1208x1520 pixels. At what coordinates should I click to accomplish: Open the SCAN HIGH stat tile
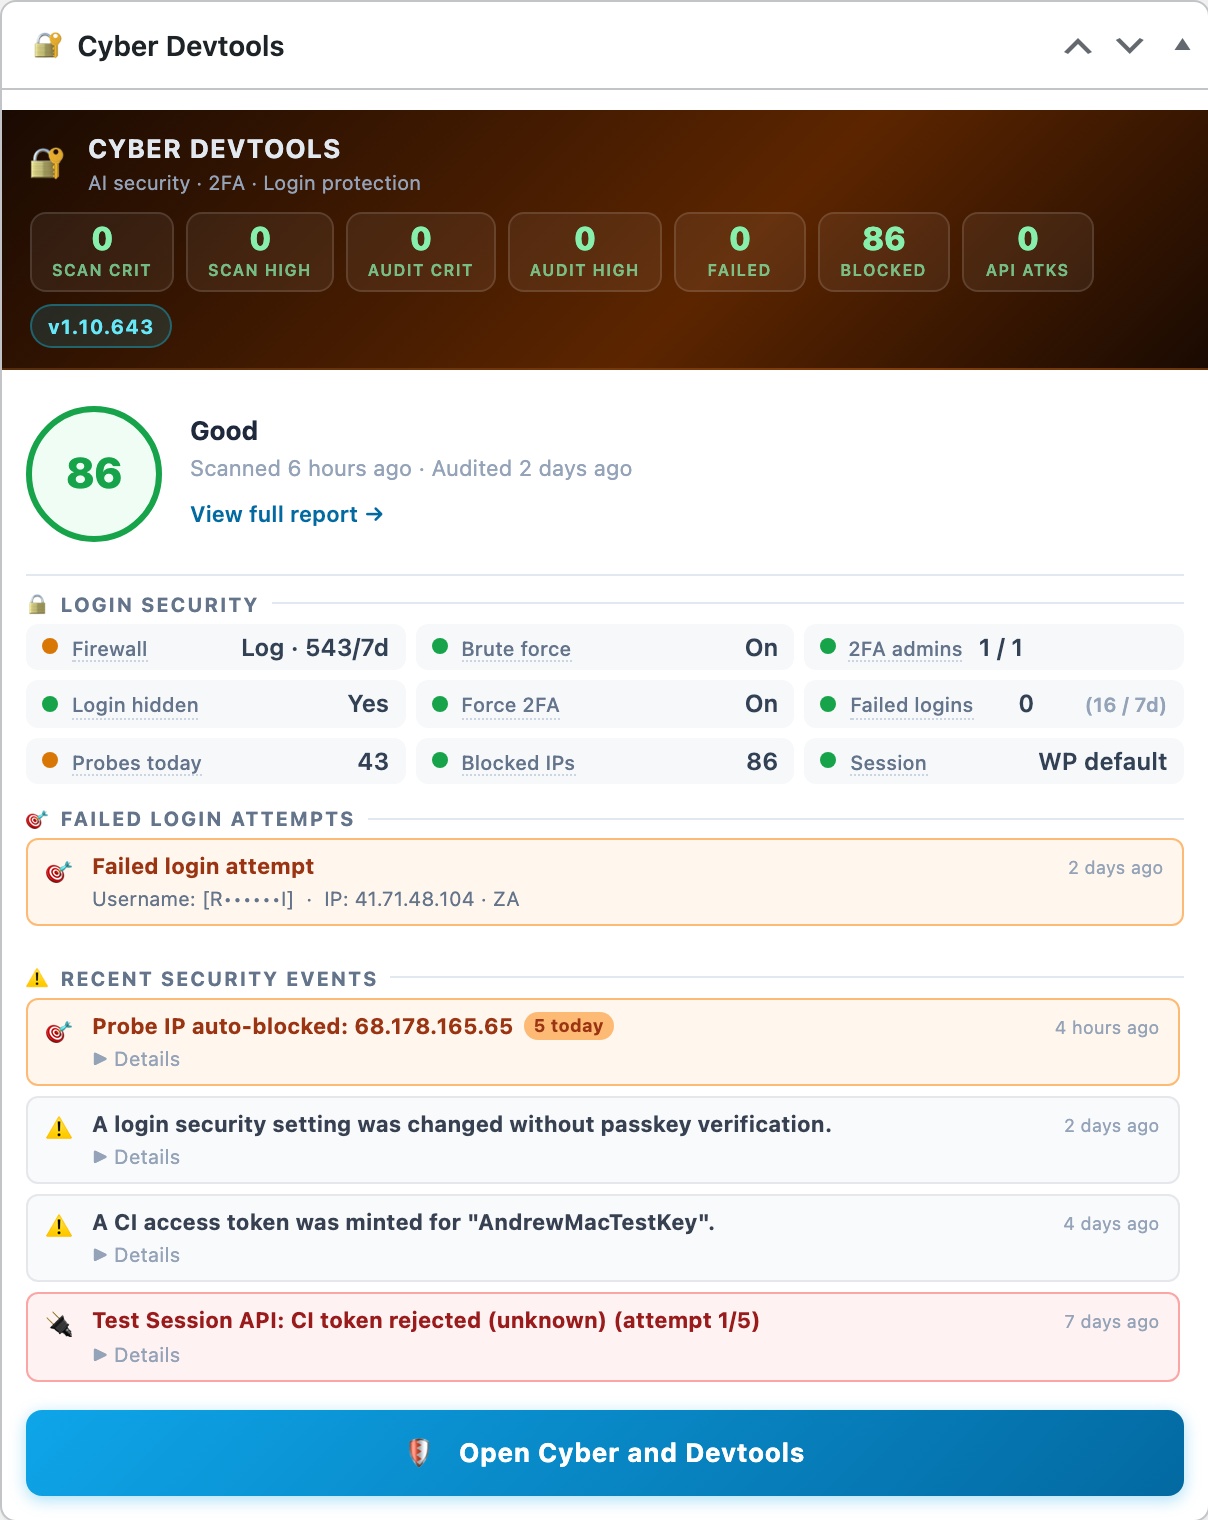(260, 252)
